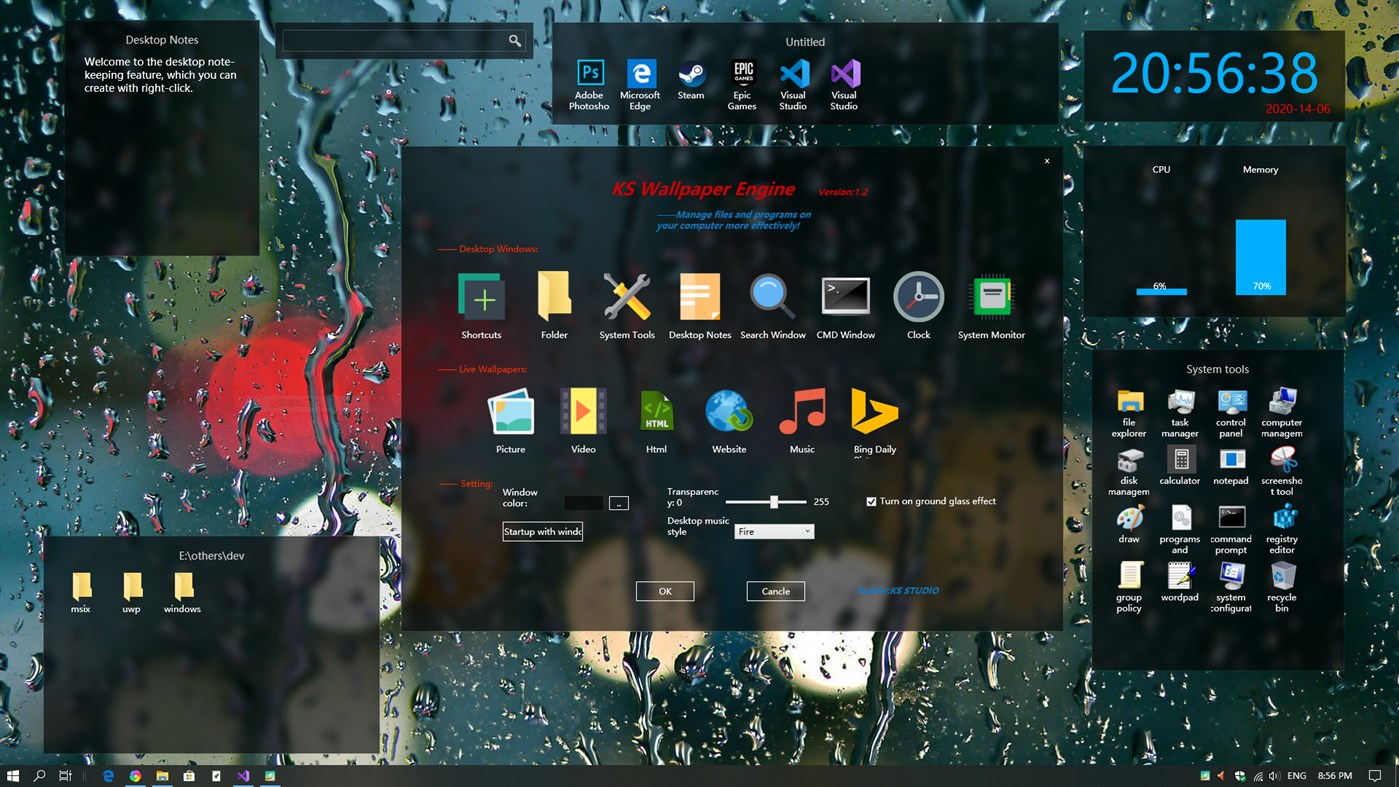Click the Startup with windows button

(542, 531)
